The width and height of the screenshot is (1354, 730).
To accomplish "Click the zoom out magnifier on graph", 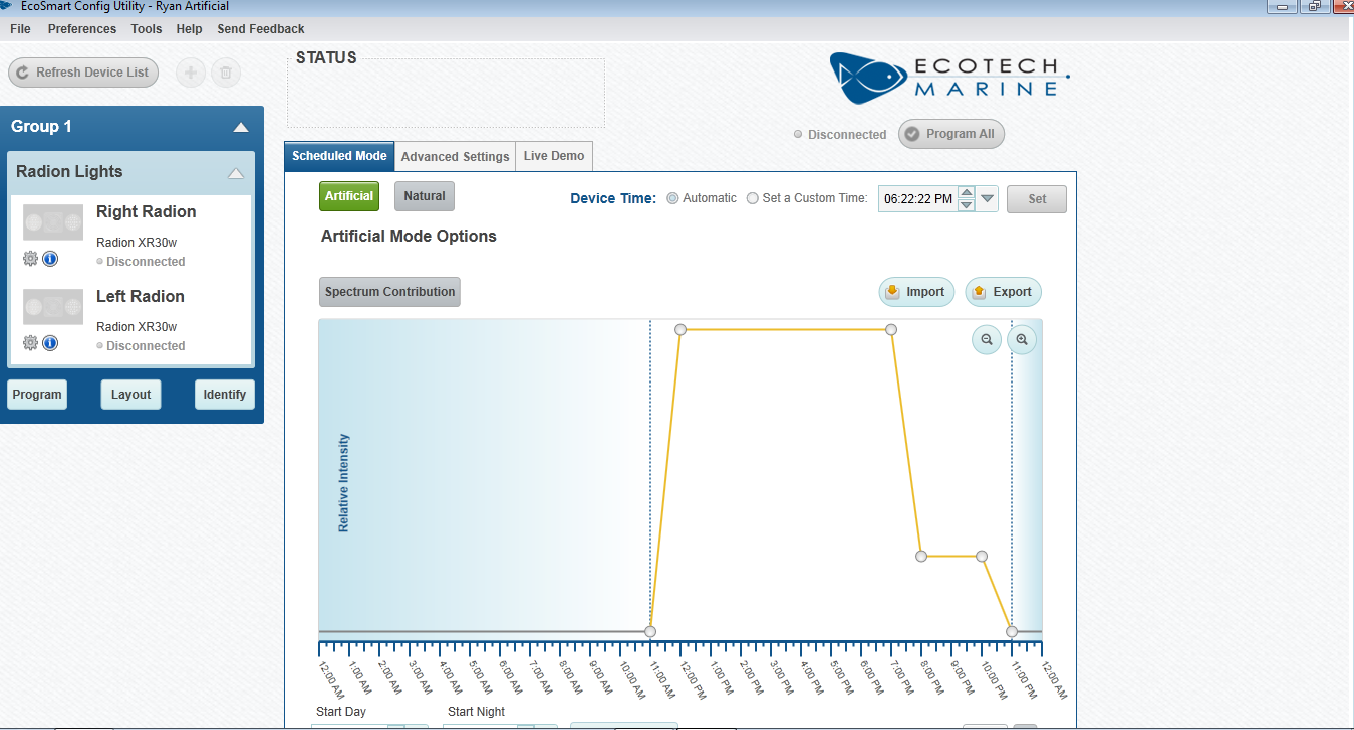I will coord(987,340).
